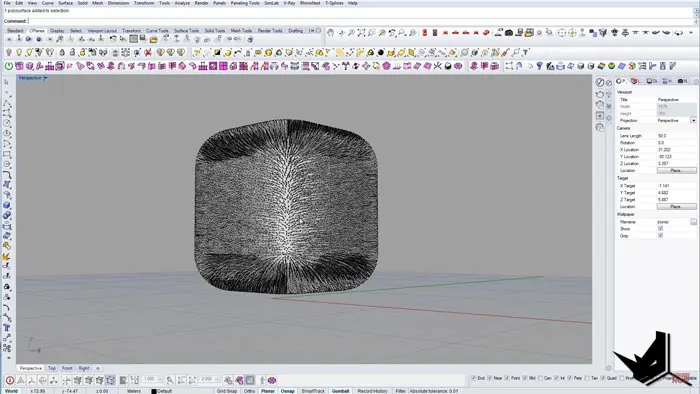The image size is (700, 394).
Task: Select the Text tool in left sidebar
Action: point(7,328)
